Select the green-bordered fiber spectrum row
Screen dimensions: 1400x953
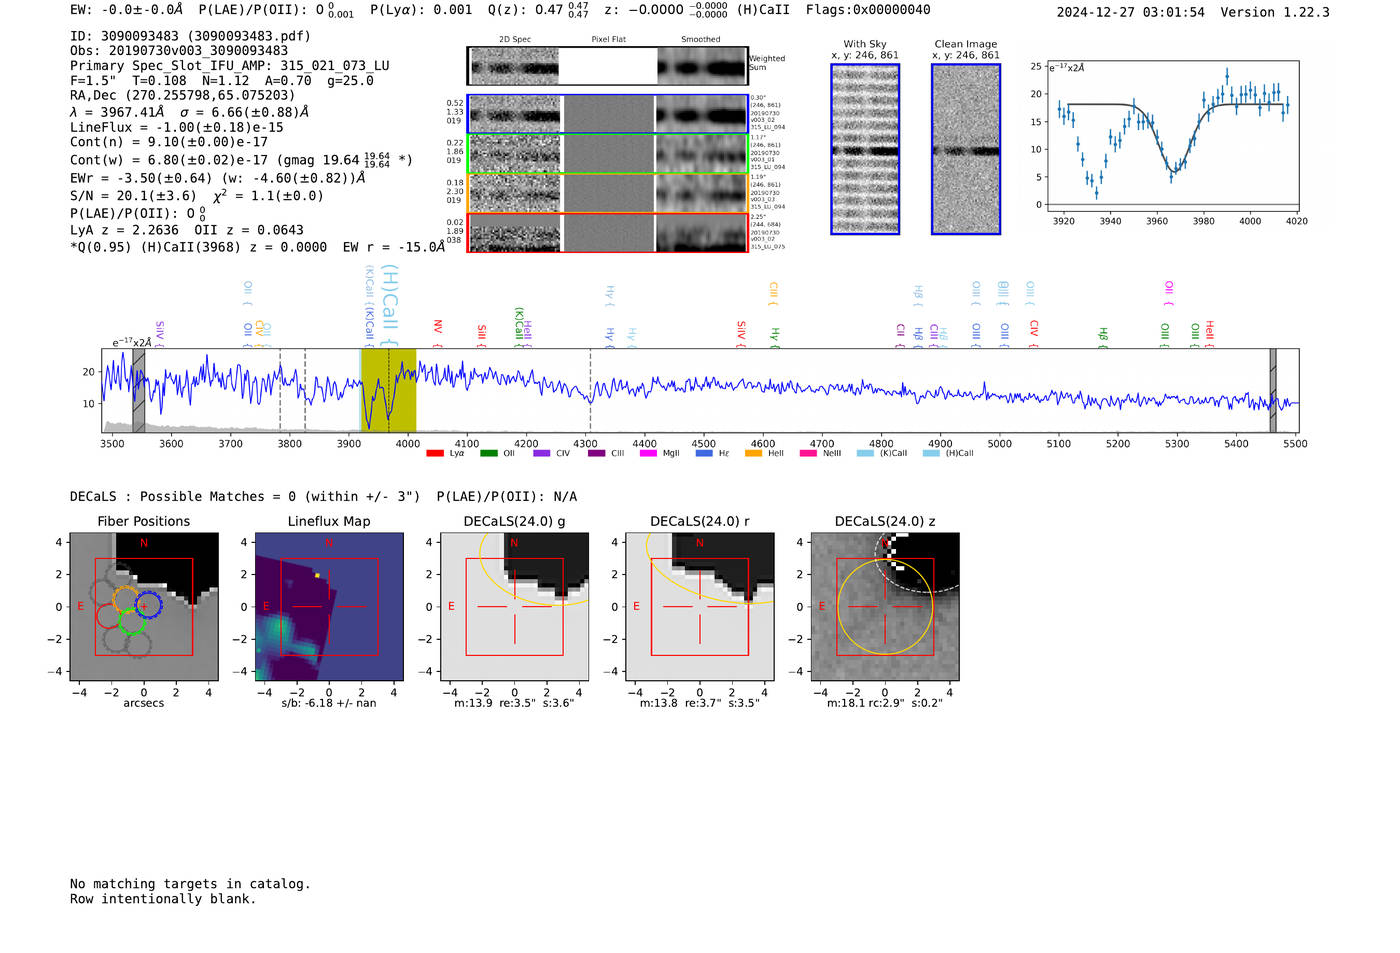coord(607,154)
